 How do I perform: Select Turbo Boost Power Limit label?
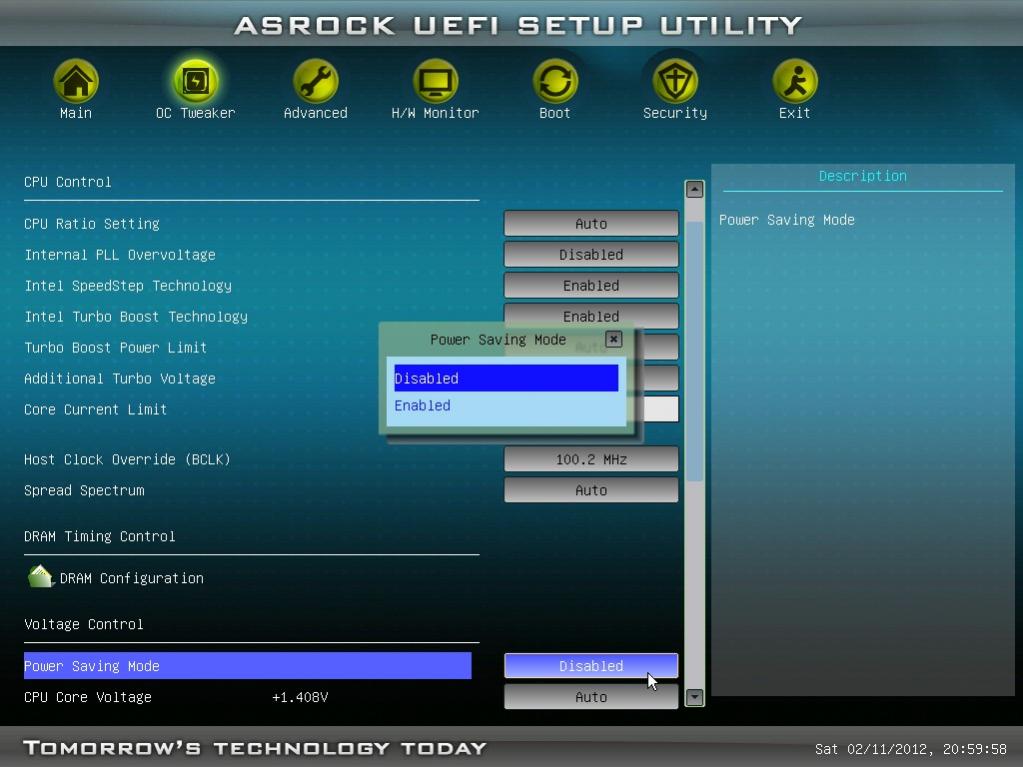pos(115,348)
